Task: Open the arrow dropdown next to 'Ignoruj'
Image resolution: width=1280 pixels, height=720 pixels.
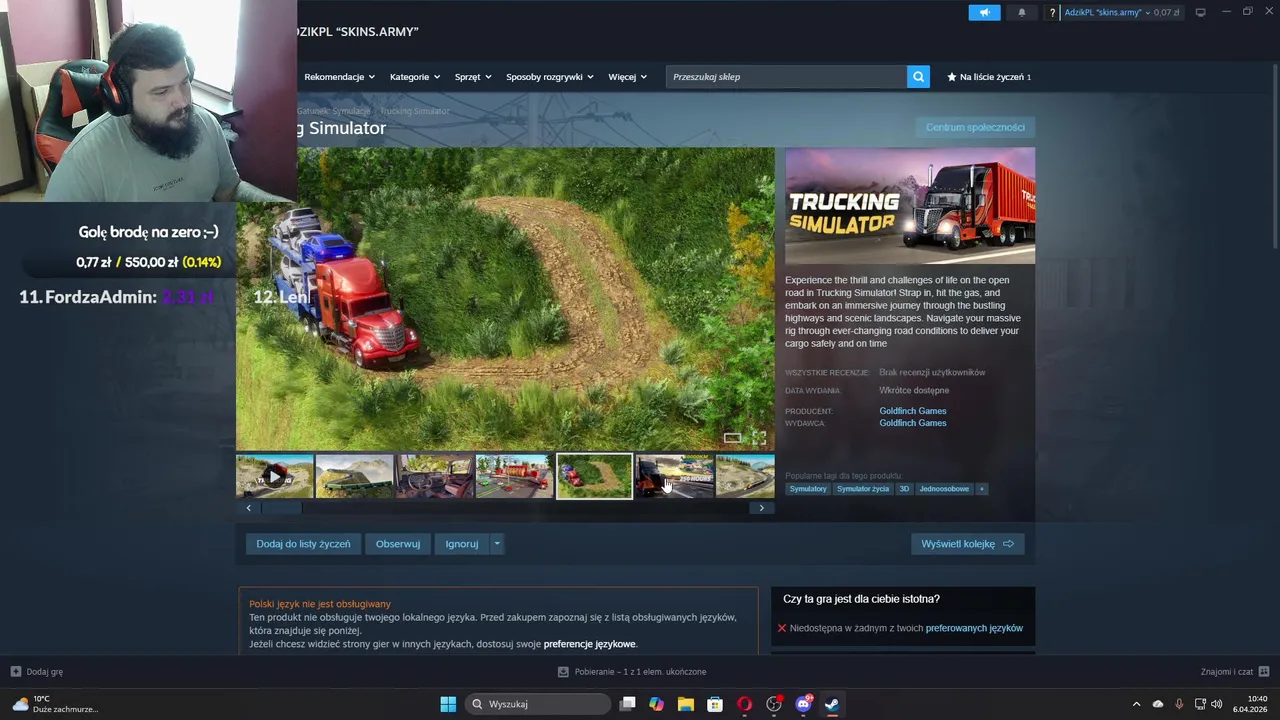Action: coord(496,544)
